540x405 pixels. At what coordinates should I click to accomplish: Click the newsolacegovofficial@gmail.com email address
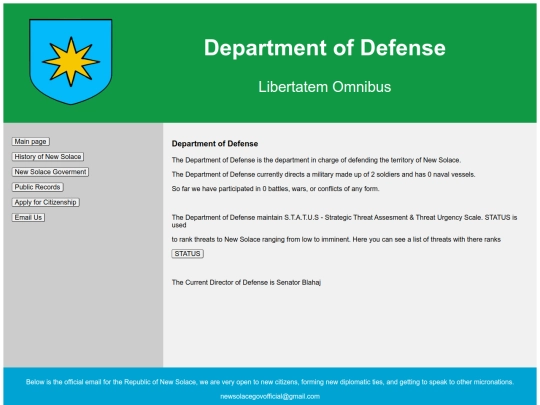click(x=270, y=396)
